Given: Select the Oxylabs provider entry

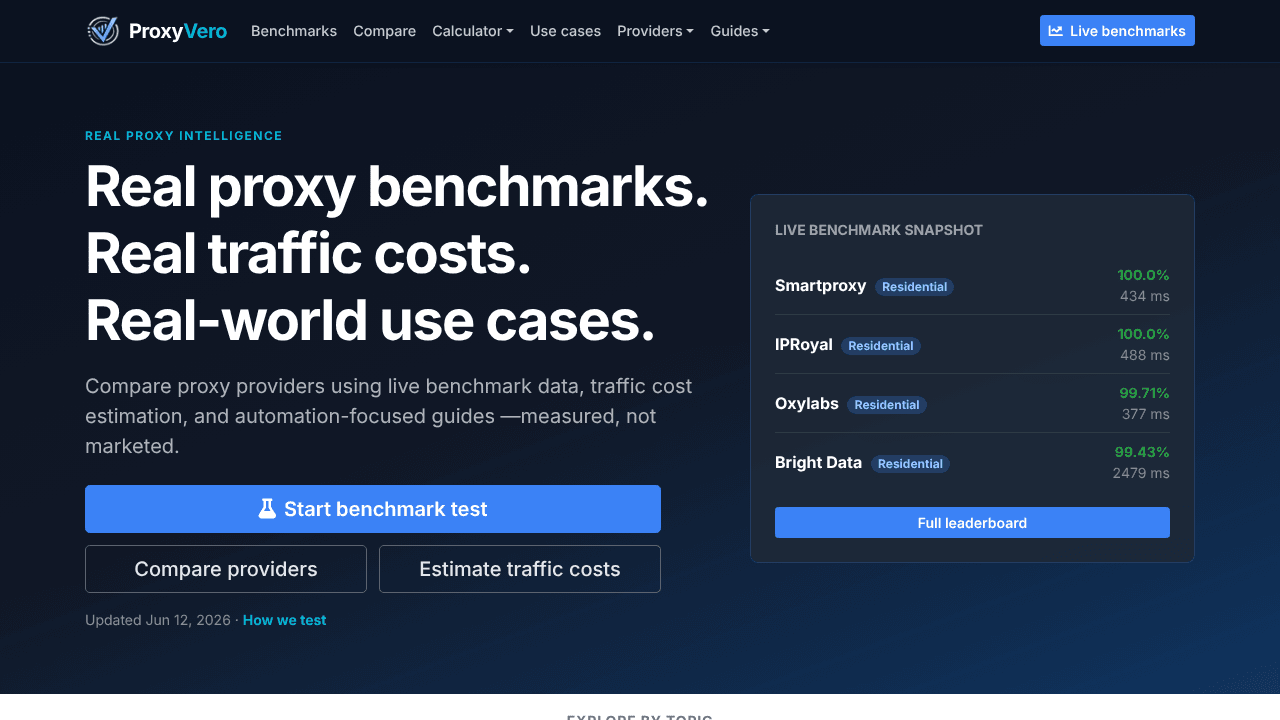Looking at the screenshot, I should click(972, 403).
